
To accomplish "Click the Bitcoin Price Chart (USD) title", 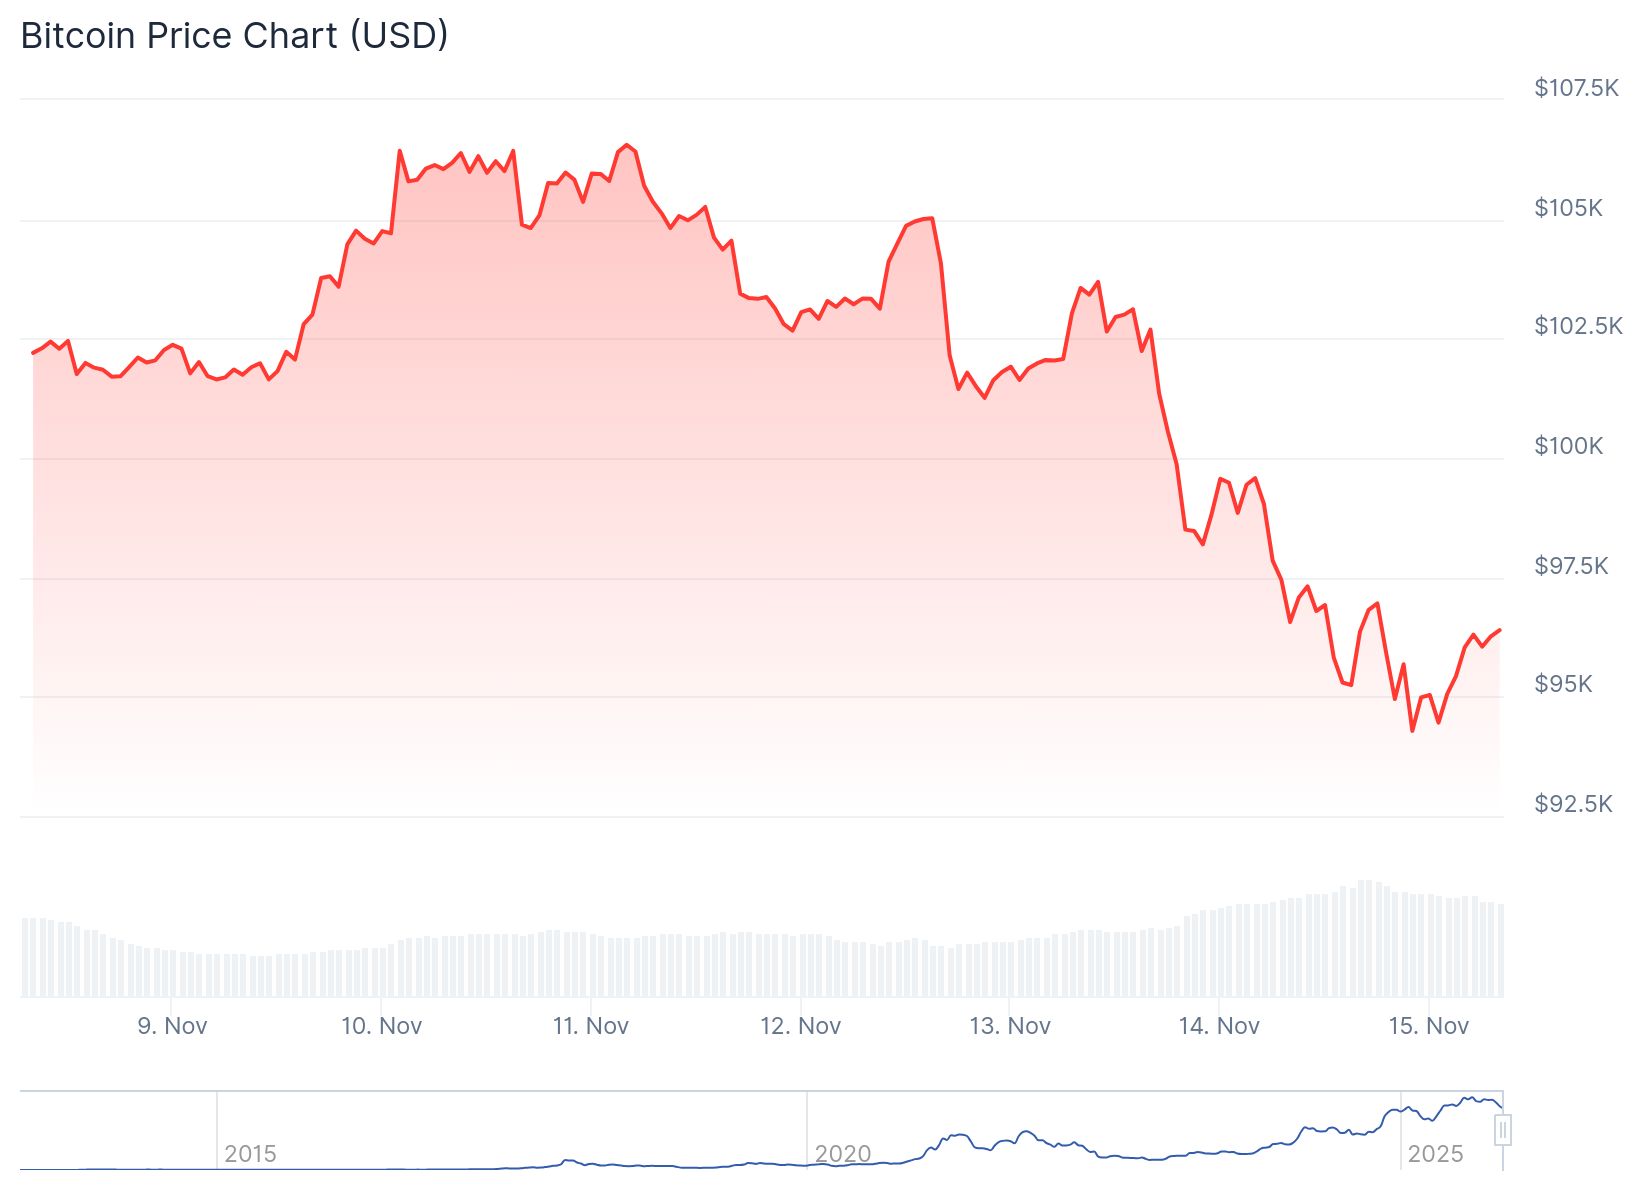I will click(234, 36).
